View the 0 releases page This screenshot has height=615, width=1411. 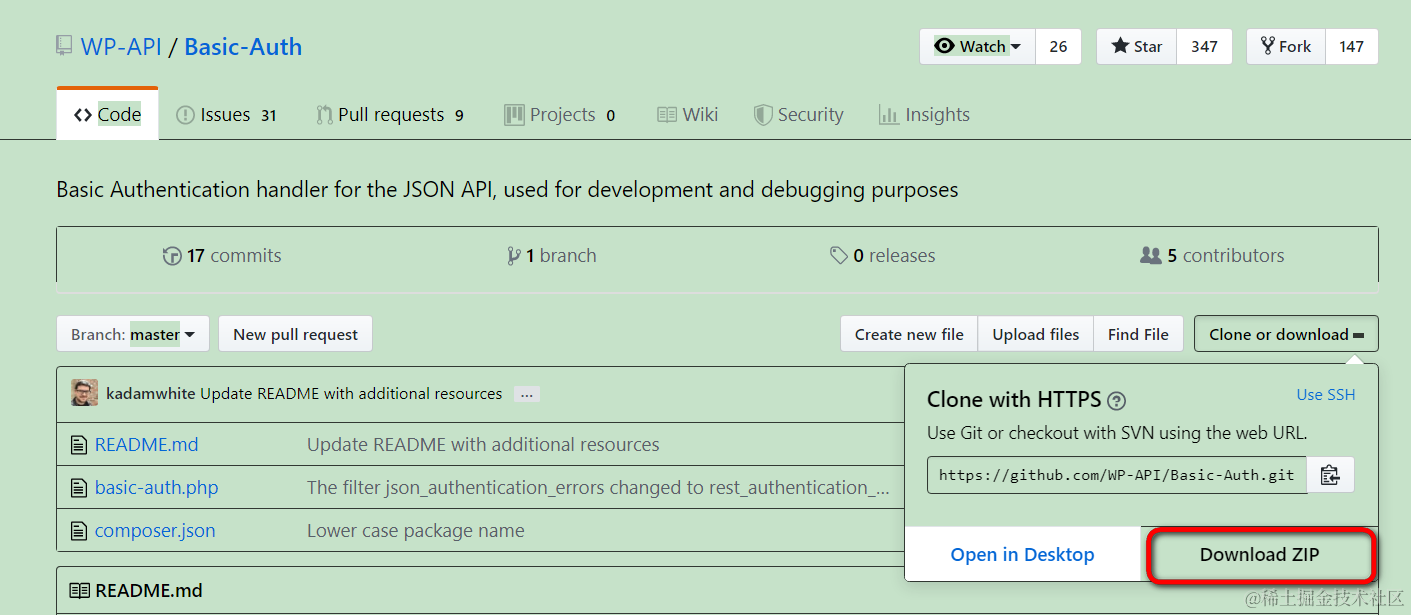click(883, 256)
